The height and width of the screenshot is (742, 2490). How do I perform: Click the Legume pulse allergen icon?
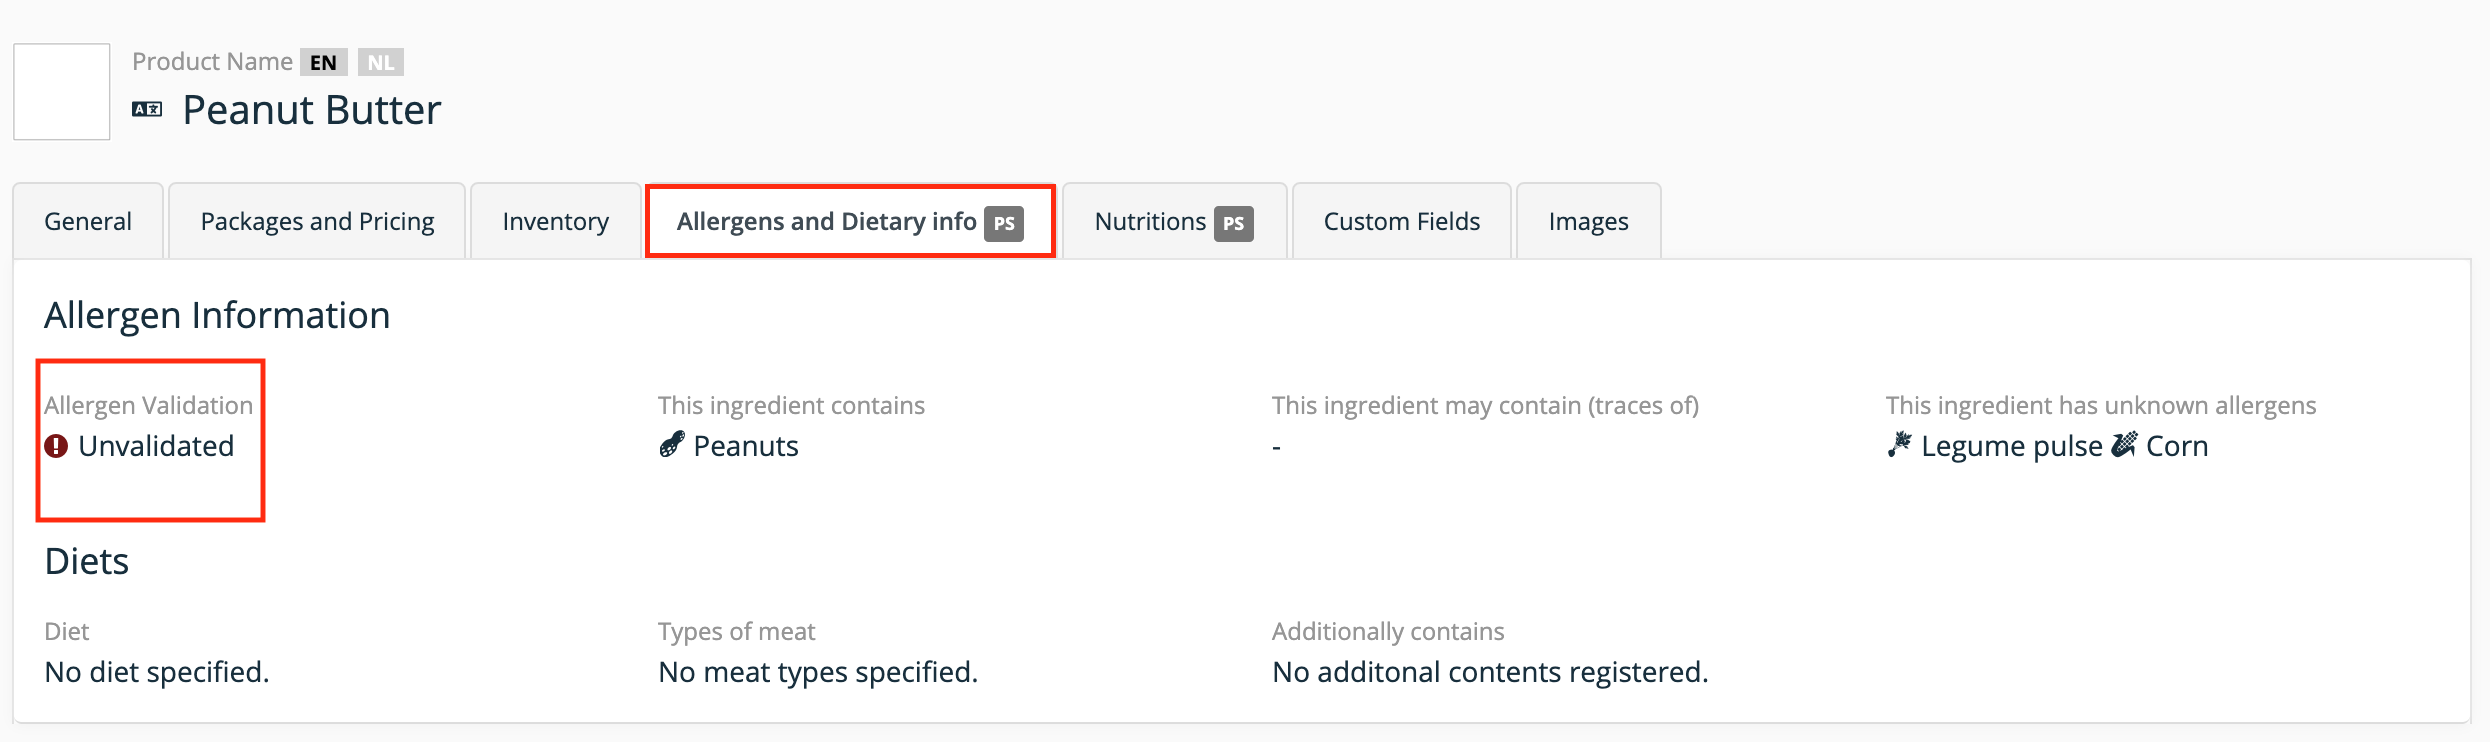tap(1899, 445)
